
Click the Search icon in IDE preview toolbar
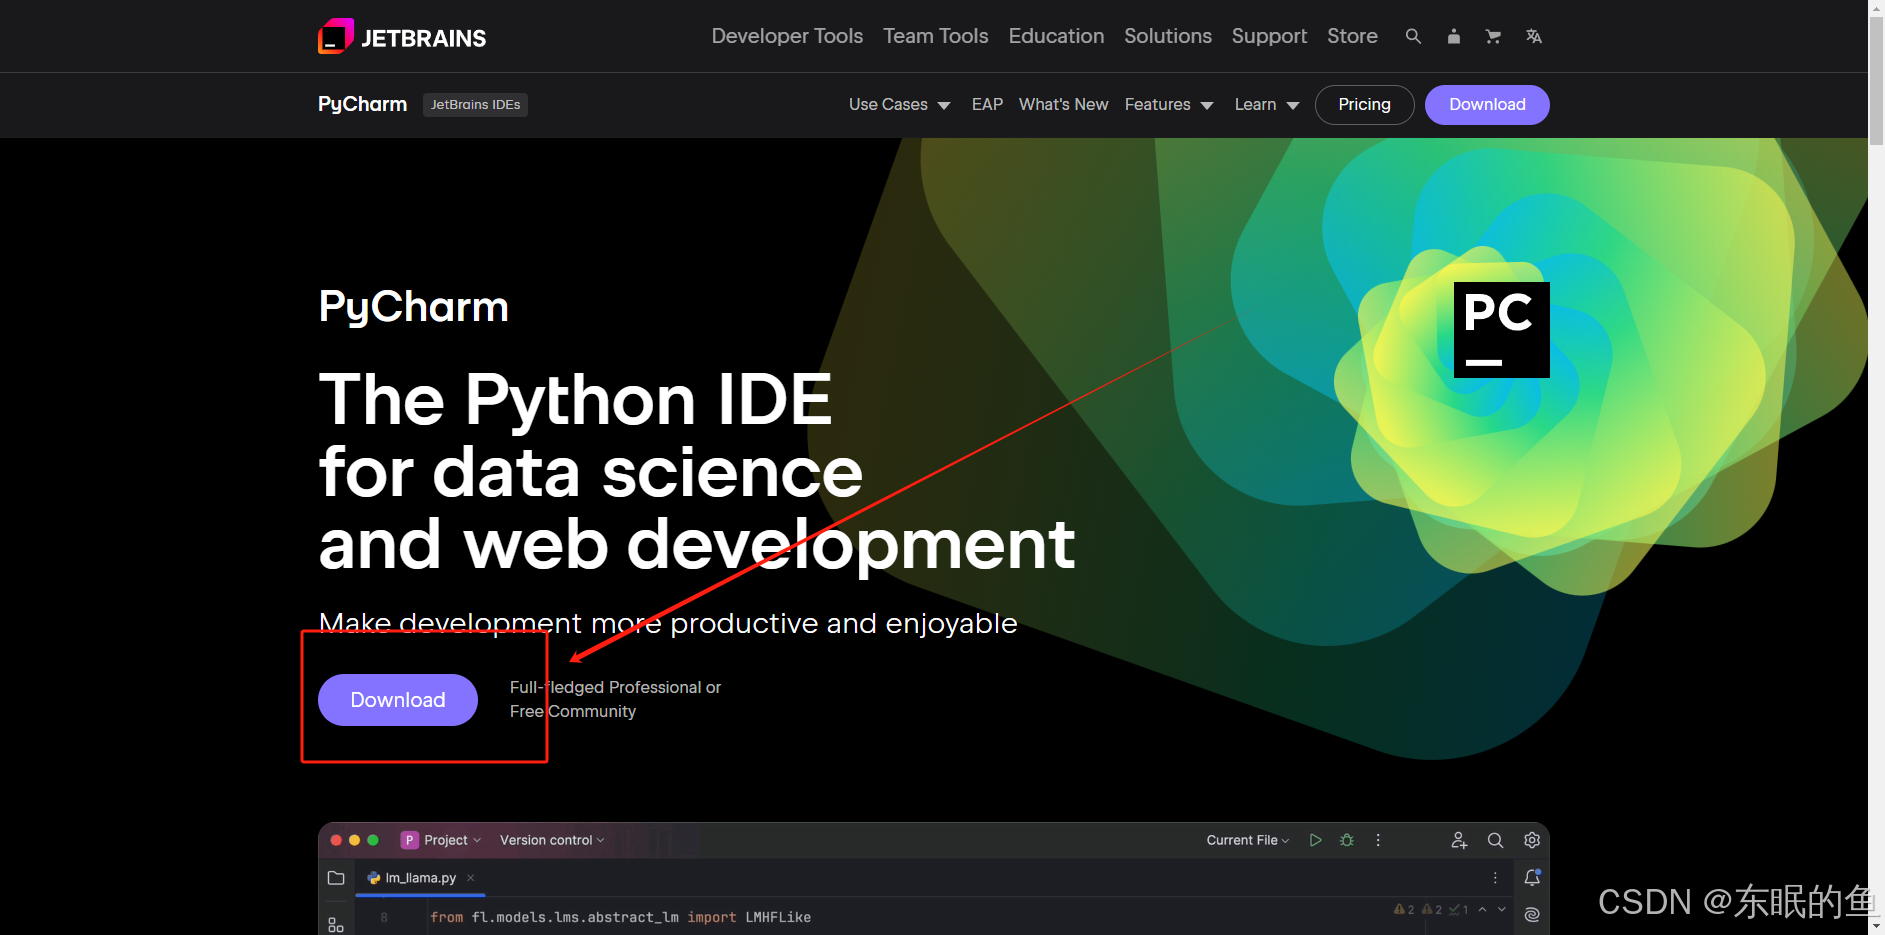[x=1495, y=840]
